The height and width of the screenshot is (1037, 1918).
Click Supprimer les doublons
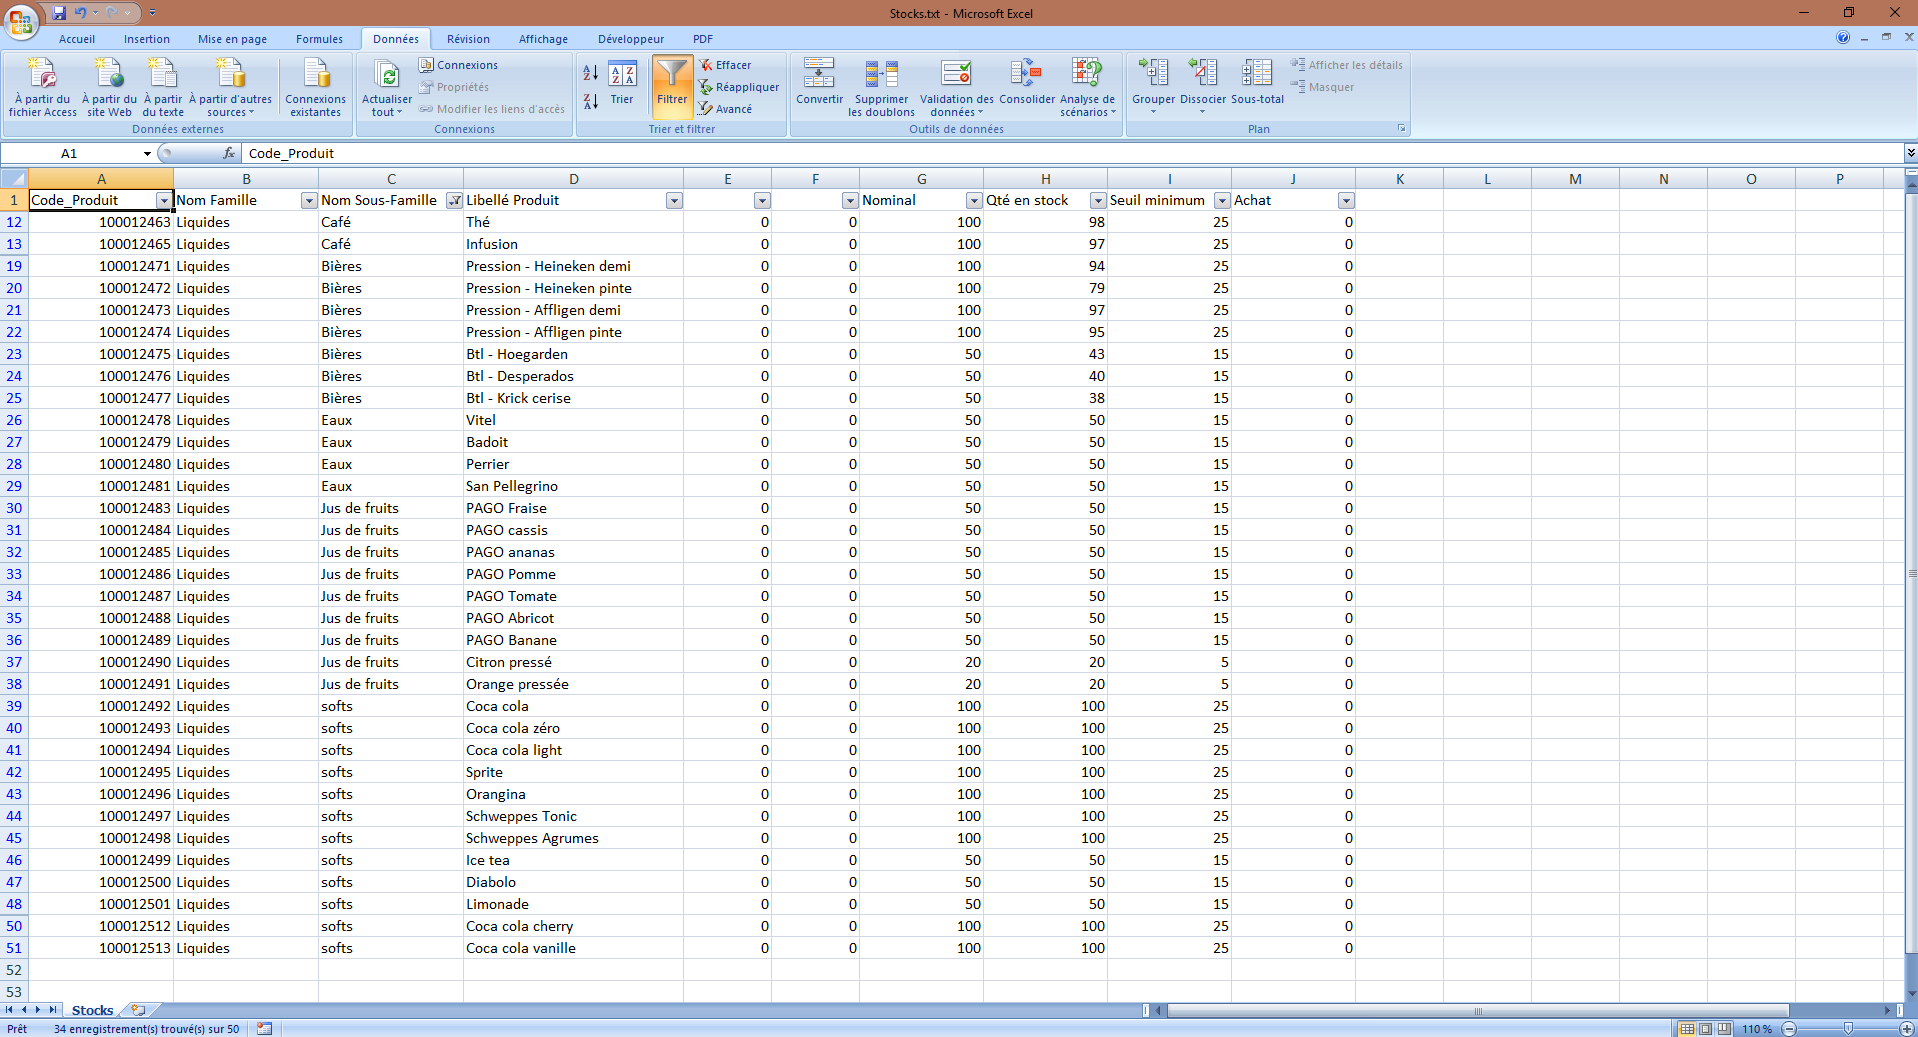[881, 88]
